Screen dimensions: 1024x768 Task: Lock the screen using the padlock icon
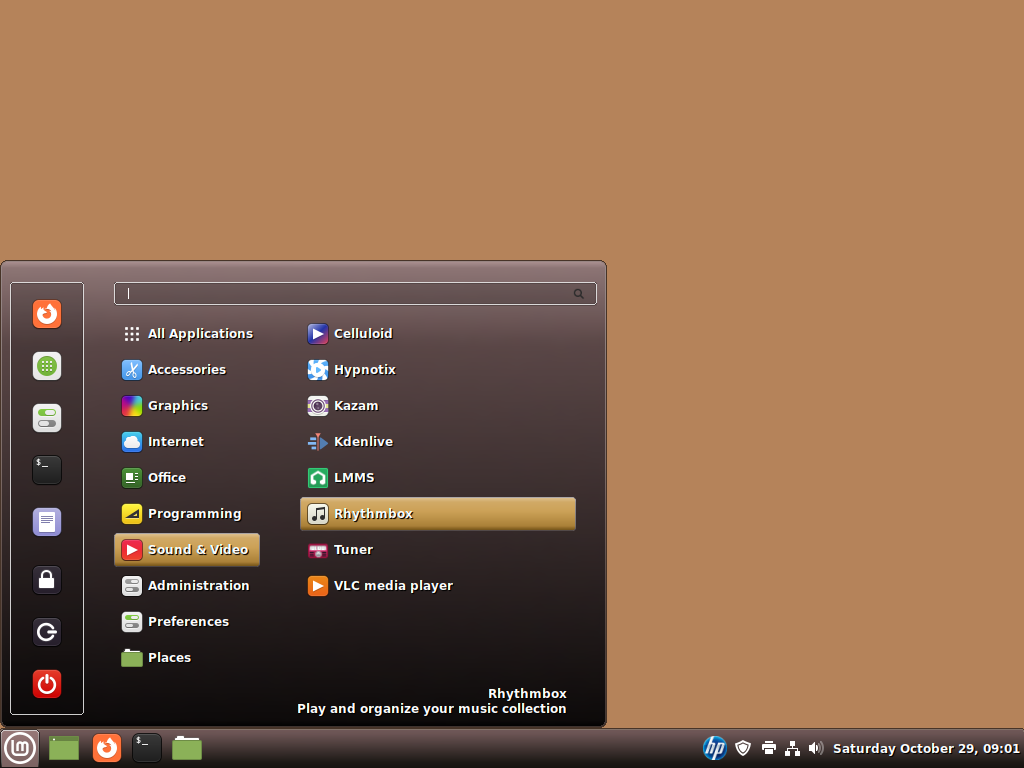coord(47,580)
